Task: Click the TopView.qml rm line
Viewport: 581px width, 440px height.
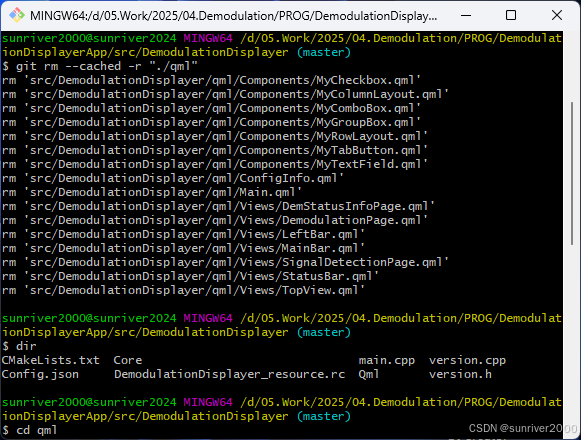Action: pyautogui.click(x=183, y=291)
